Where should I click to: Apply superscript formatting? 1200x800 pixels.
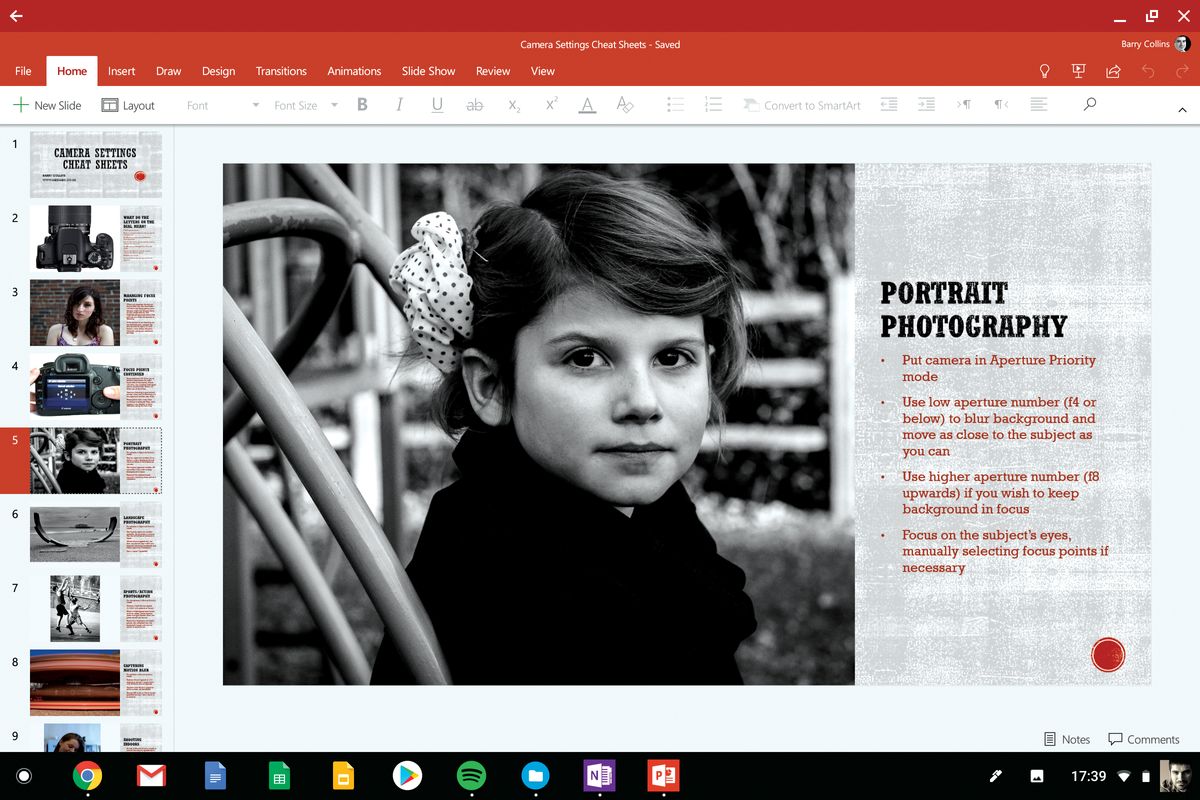point(549,104)
